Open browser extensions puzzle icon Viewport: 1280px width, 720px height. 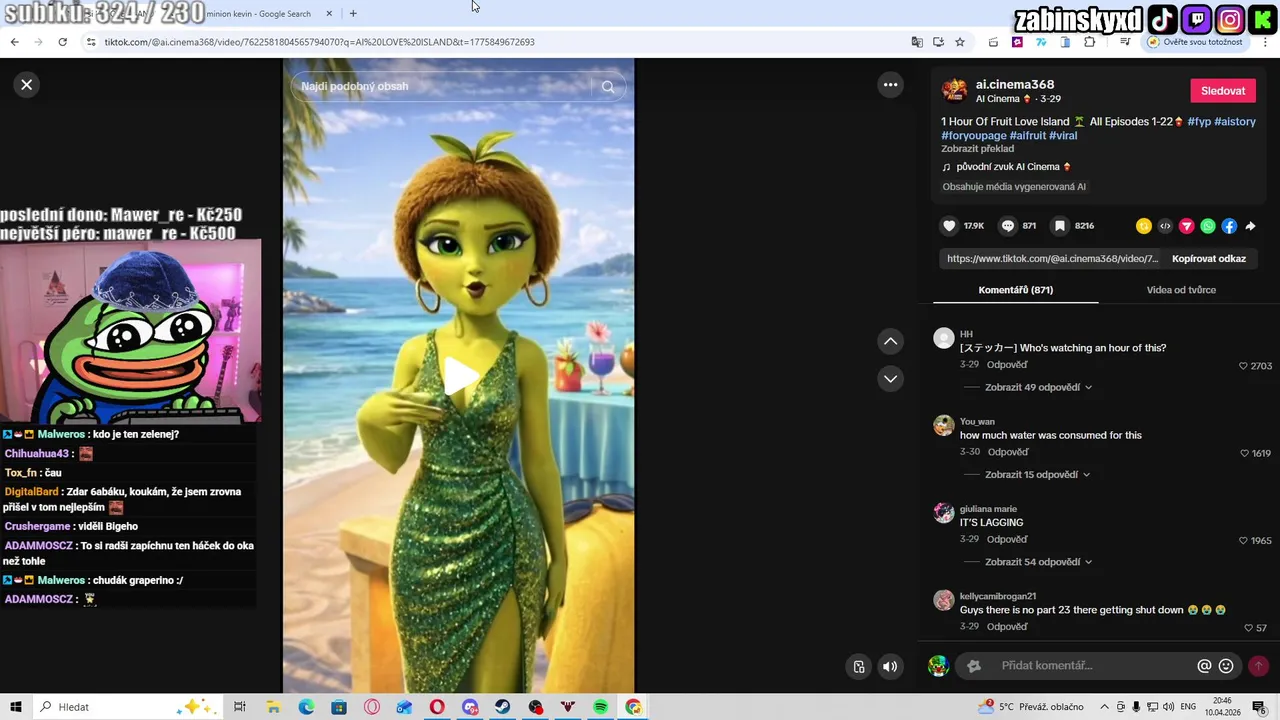[1090, 42]
